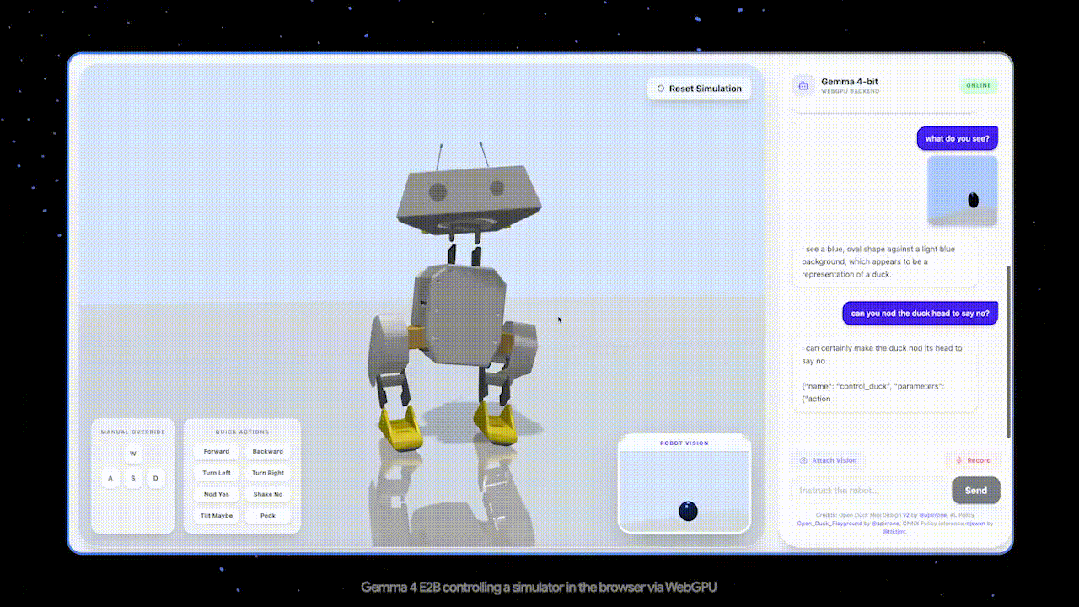Open the image thumbnail in the chat
Viewport: 1079px width, 607px height.
tap(962, 190)
